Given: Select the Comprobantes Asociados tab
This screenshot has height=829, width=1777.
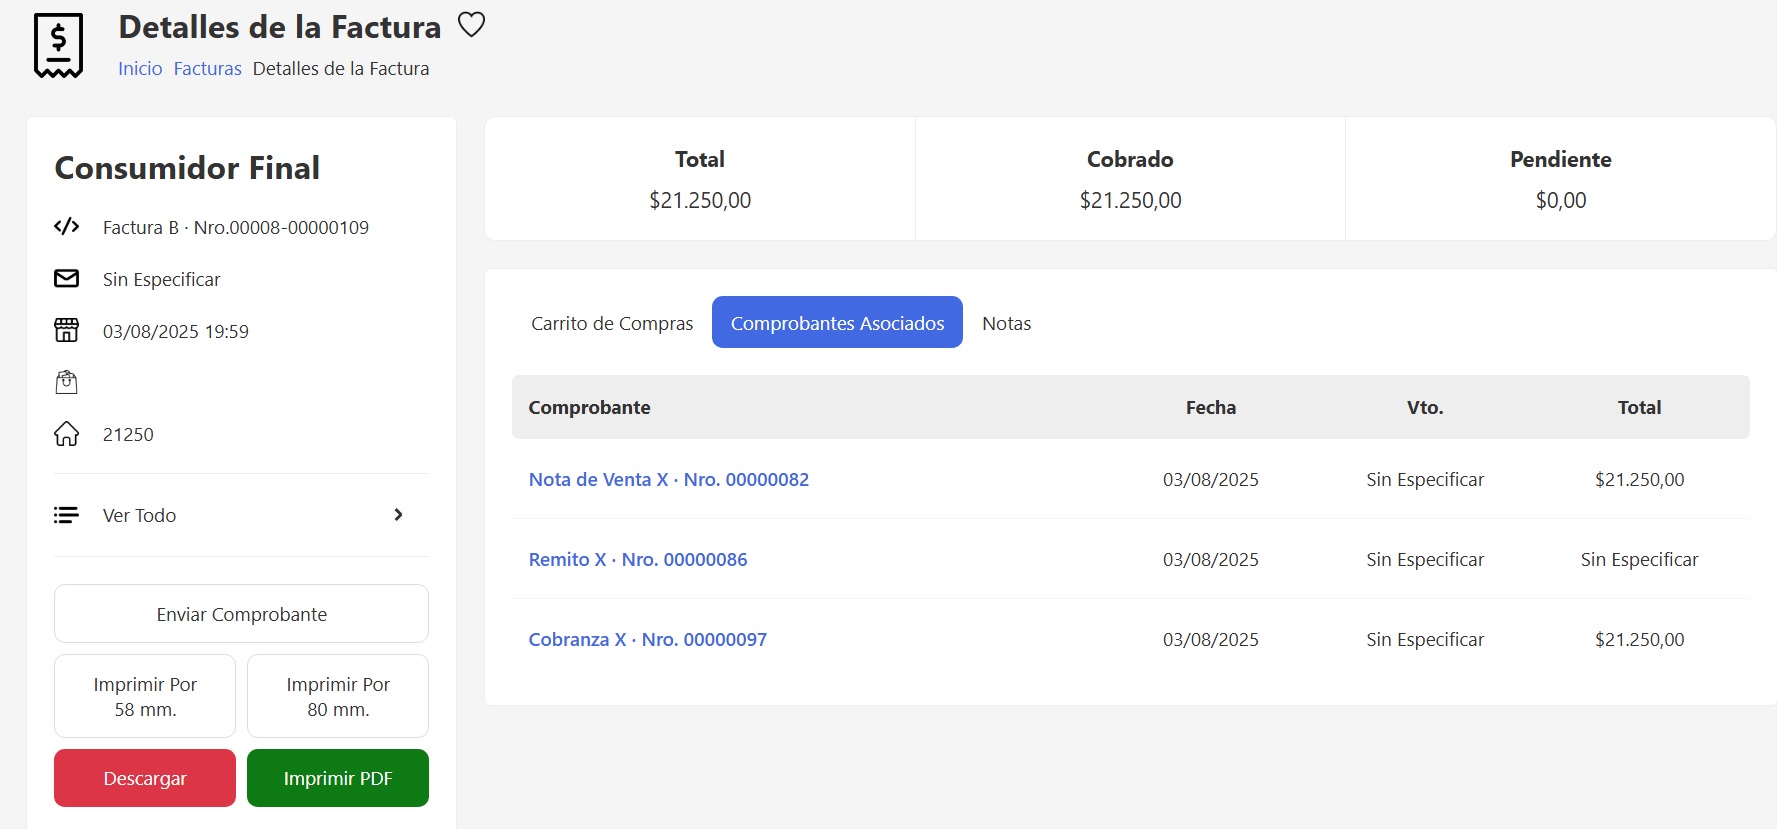Looking at the screenshot, I should pos(837,323).
